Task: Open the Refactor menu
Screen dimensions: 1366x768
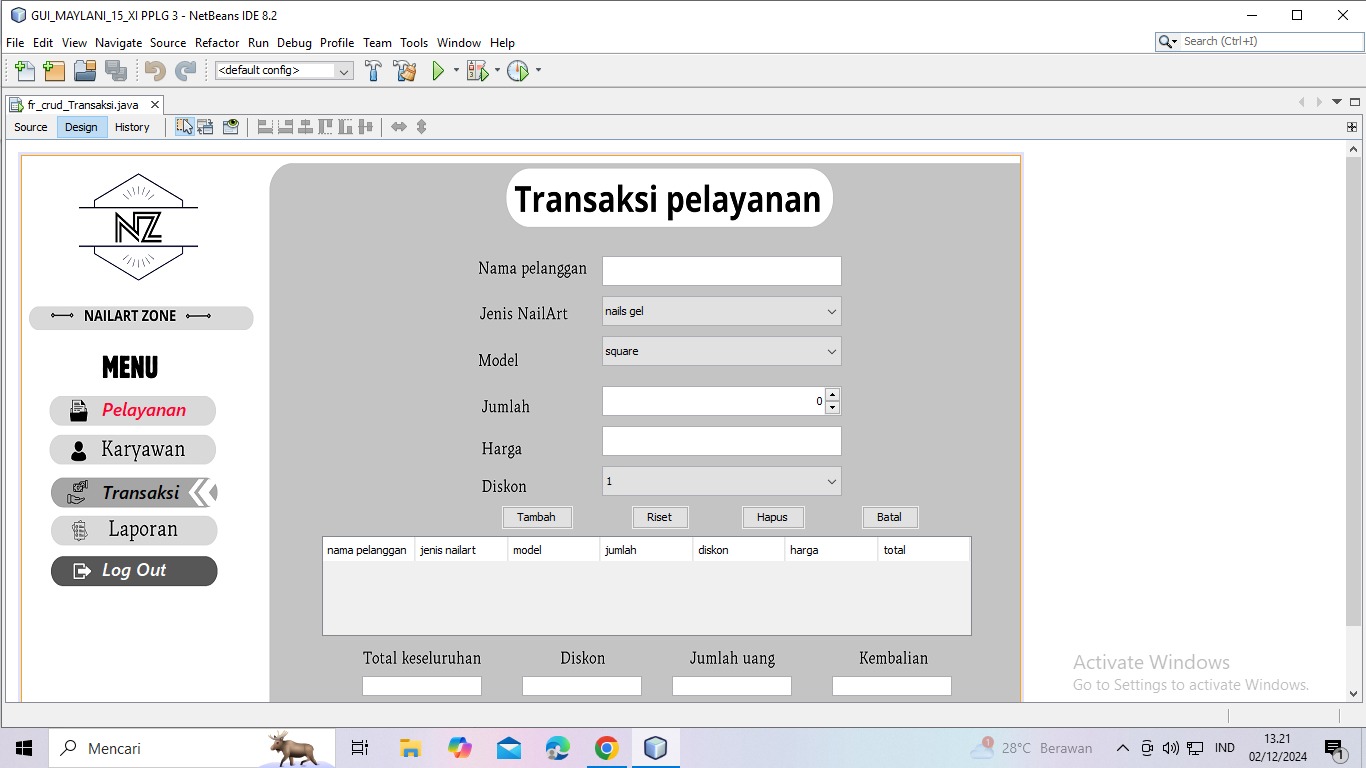Action: point(217,43)
